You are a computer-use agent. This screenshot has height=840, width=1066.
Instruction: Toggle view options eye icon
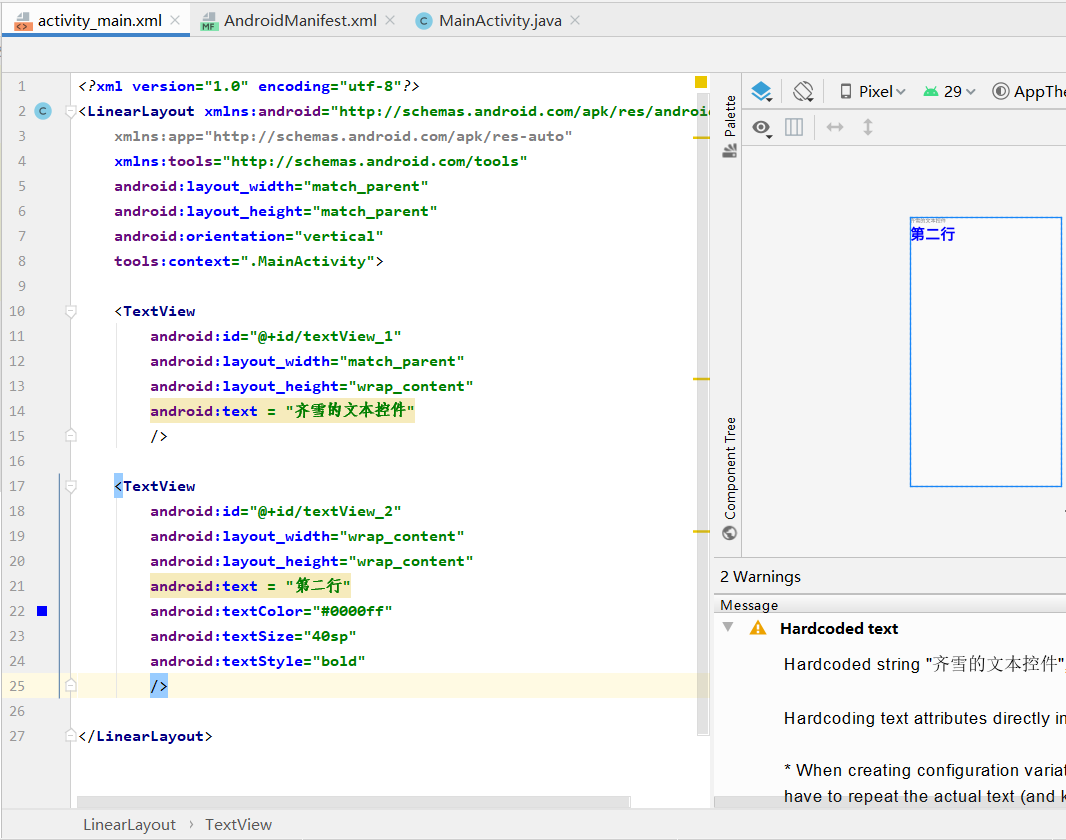point(762,127)
